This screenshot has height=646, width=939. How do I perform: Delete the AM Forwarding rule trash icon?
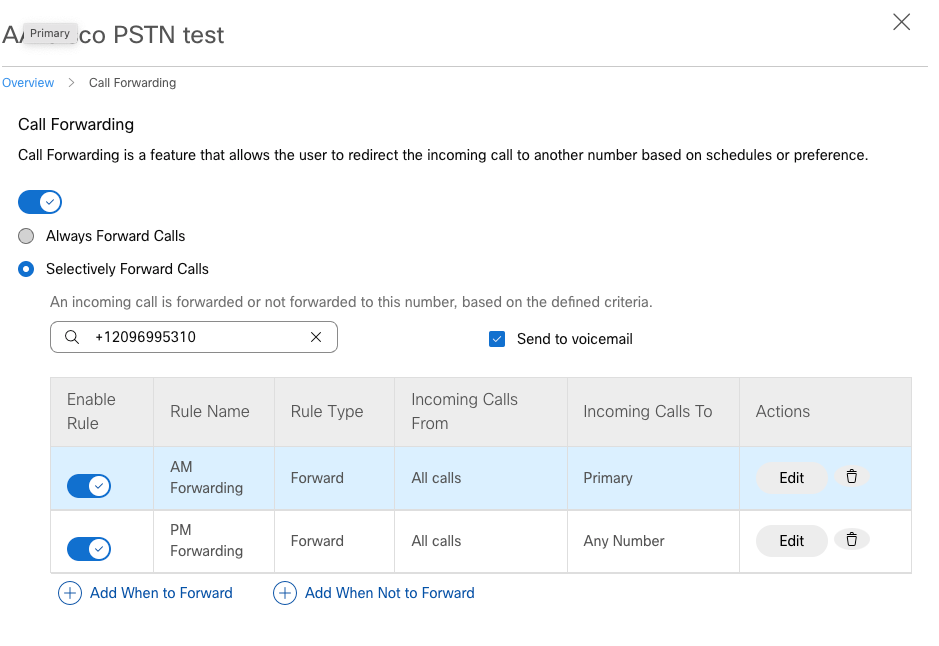(852, 477)
